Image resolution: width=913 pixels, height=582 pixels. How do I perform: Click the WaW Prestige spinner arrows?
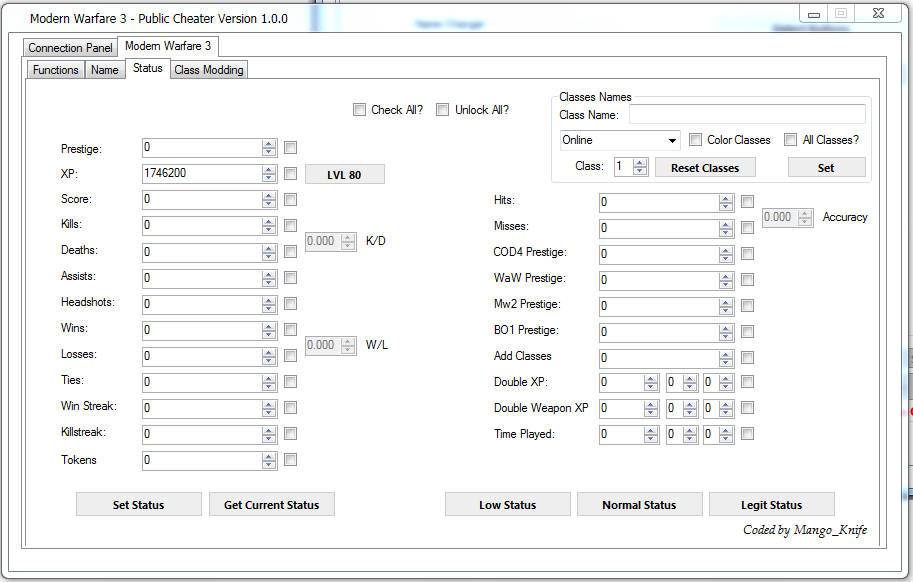pos(726,280)
